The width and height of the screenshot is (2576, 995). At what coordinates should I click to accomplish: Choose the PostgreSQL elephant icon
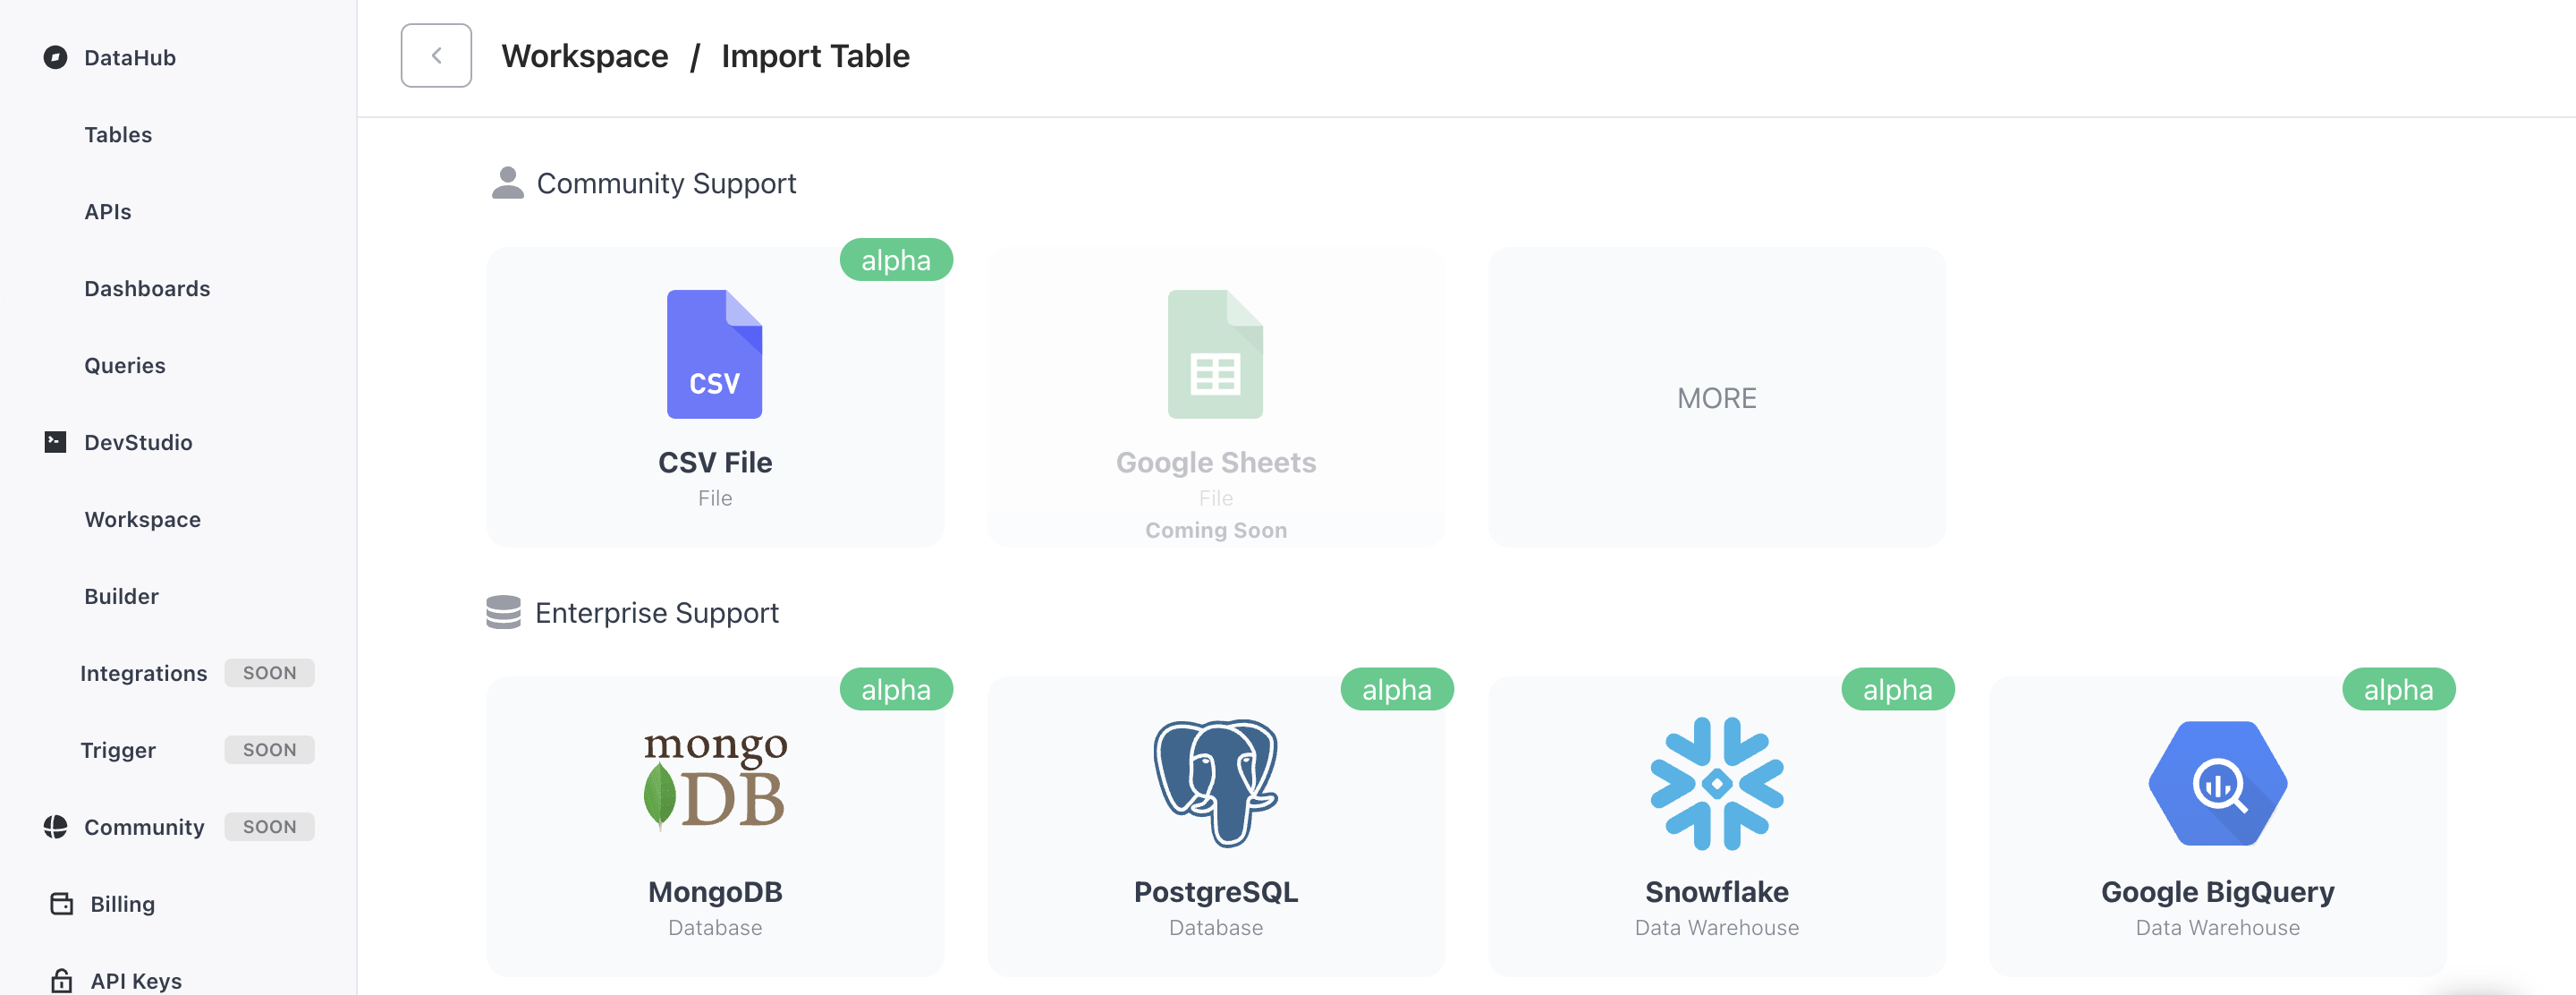click(x=1215, y=783)
